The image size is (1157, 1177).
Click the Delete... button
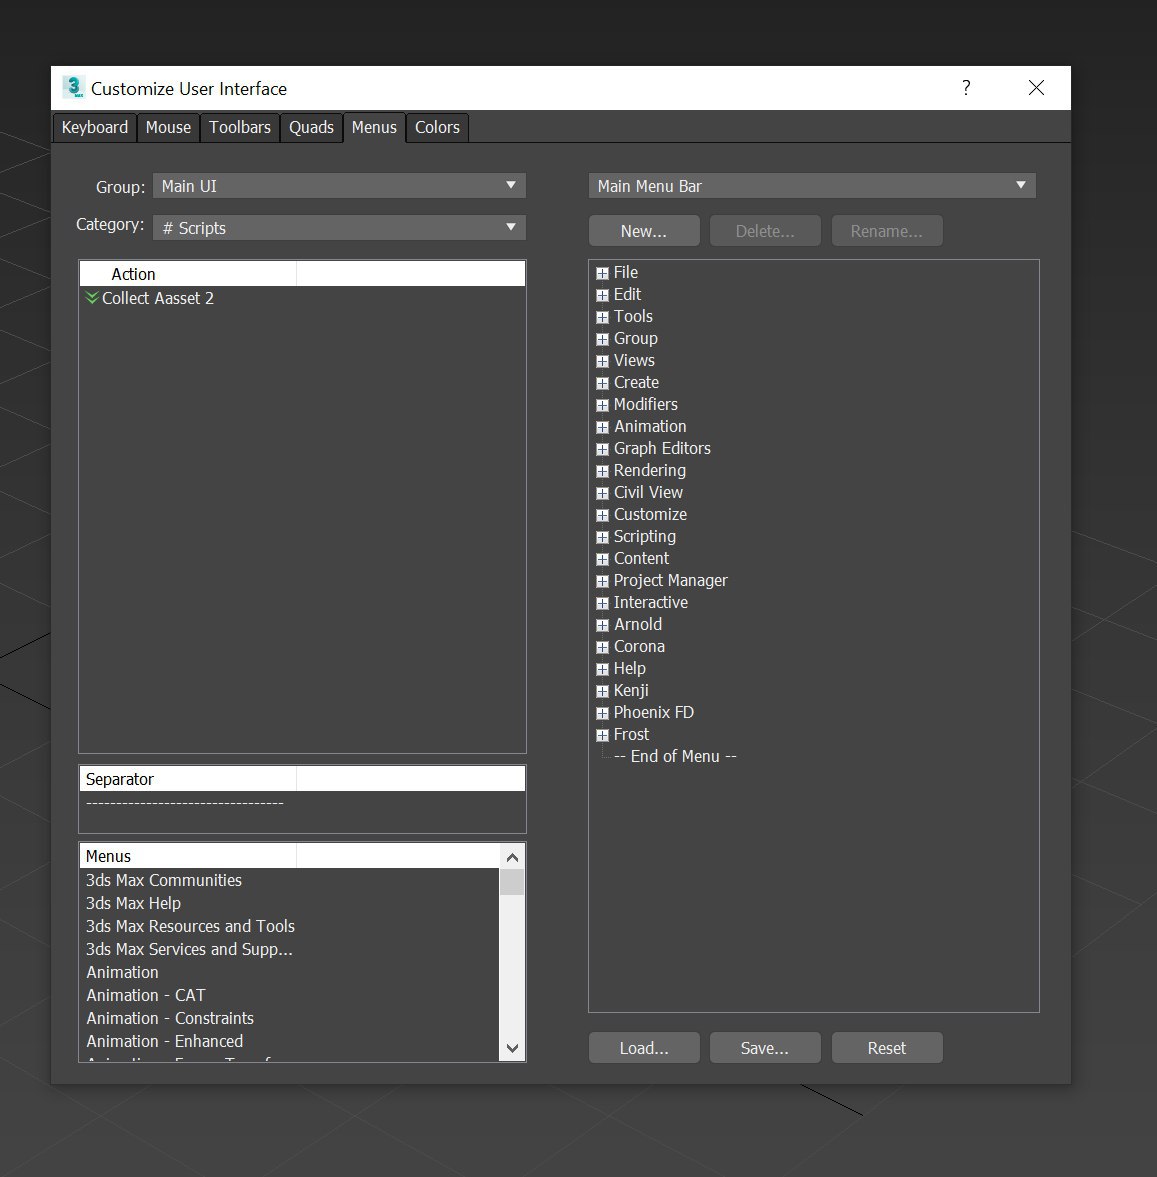[x=764, y=231]
